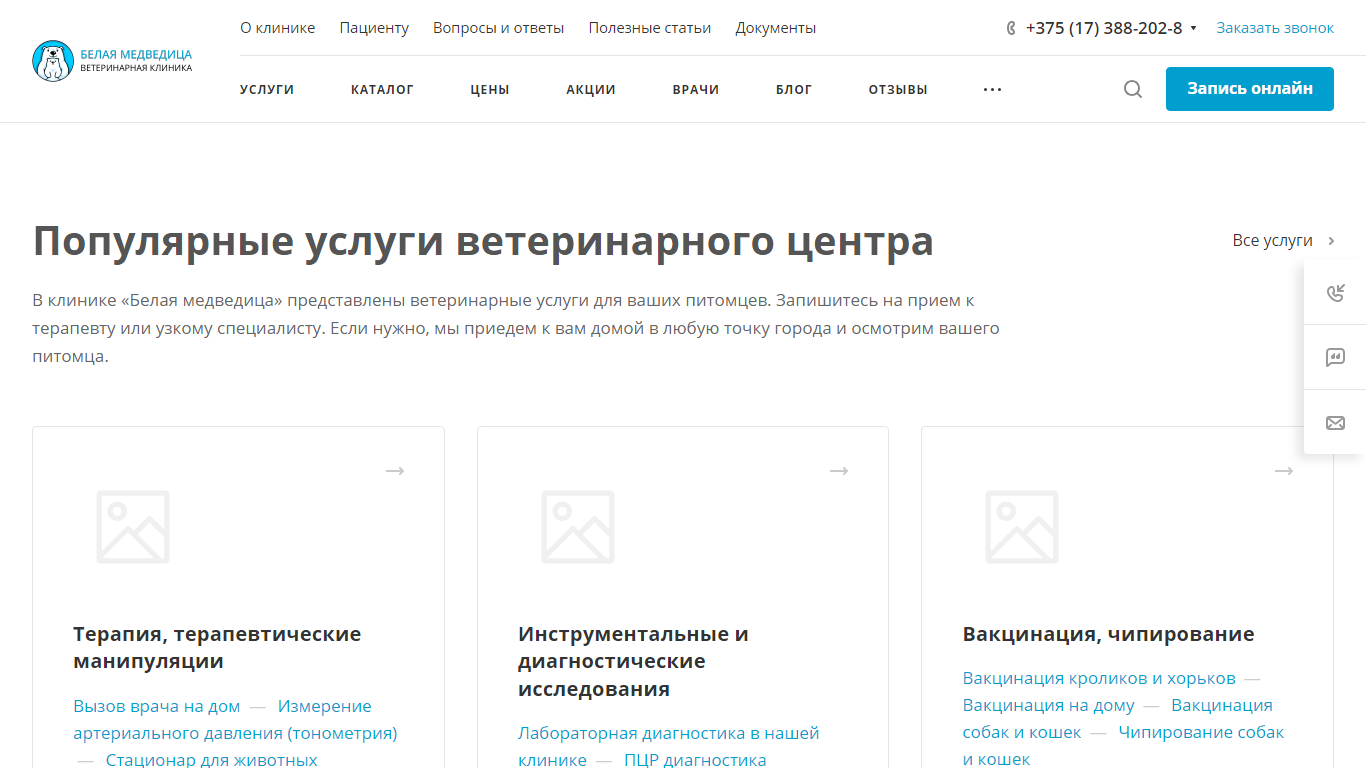Click Измерение артериального давления (тонометрия) link
This screenshot has height=768, width=1366.
pos(236,720)
